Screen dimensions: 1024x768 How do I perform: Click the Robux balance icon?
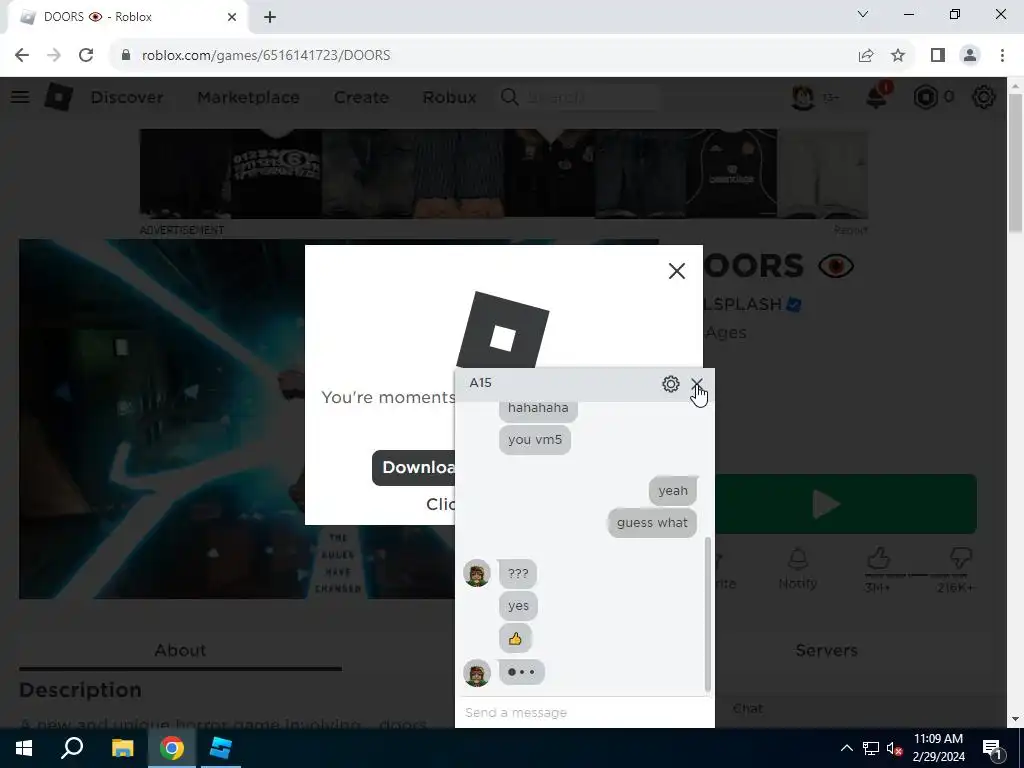coord(925,97)
